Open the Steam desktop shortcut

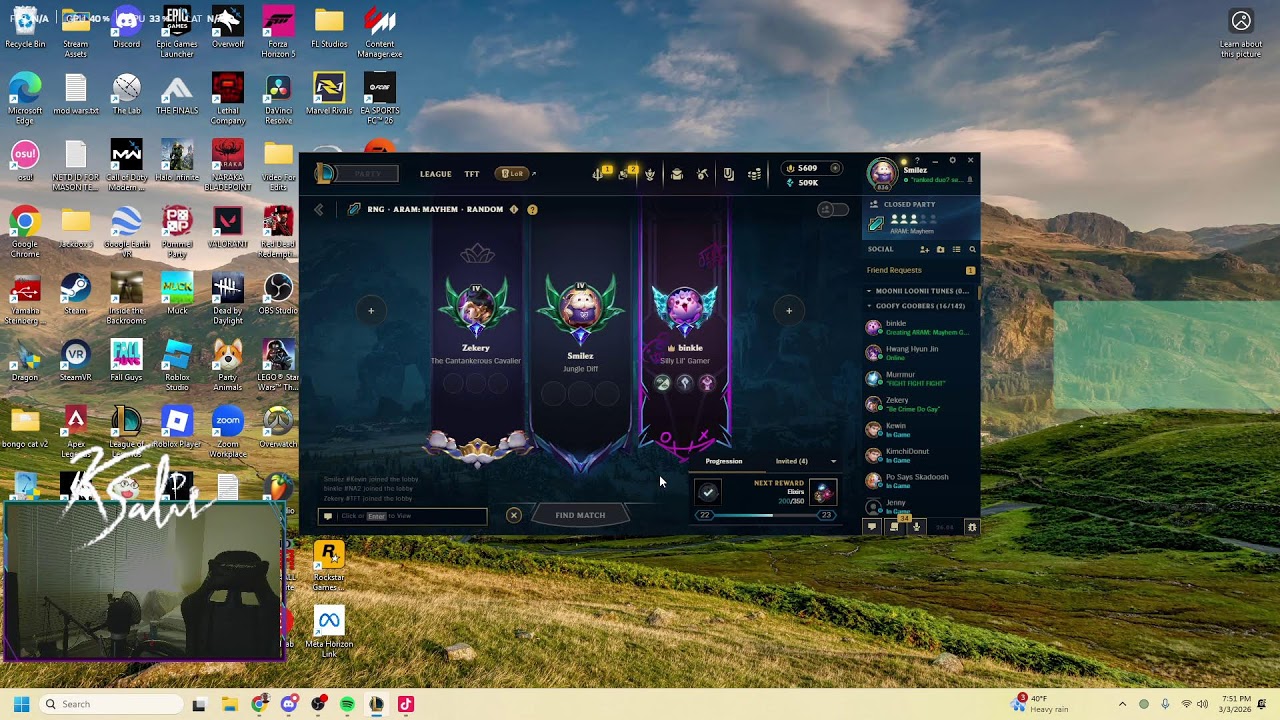coord(75,293)
